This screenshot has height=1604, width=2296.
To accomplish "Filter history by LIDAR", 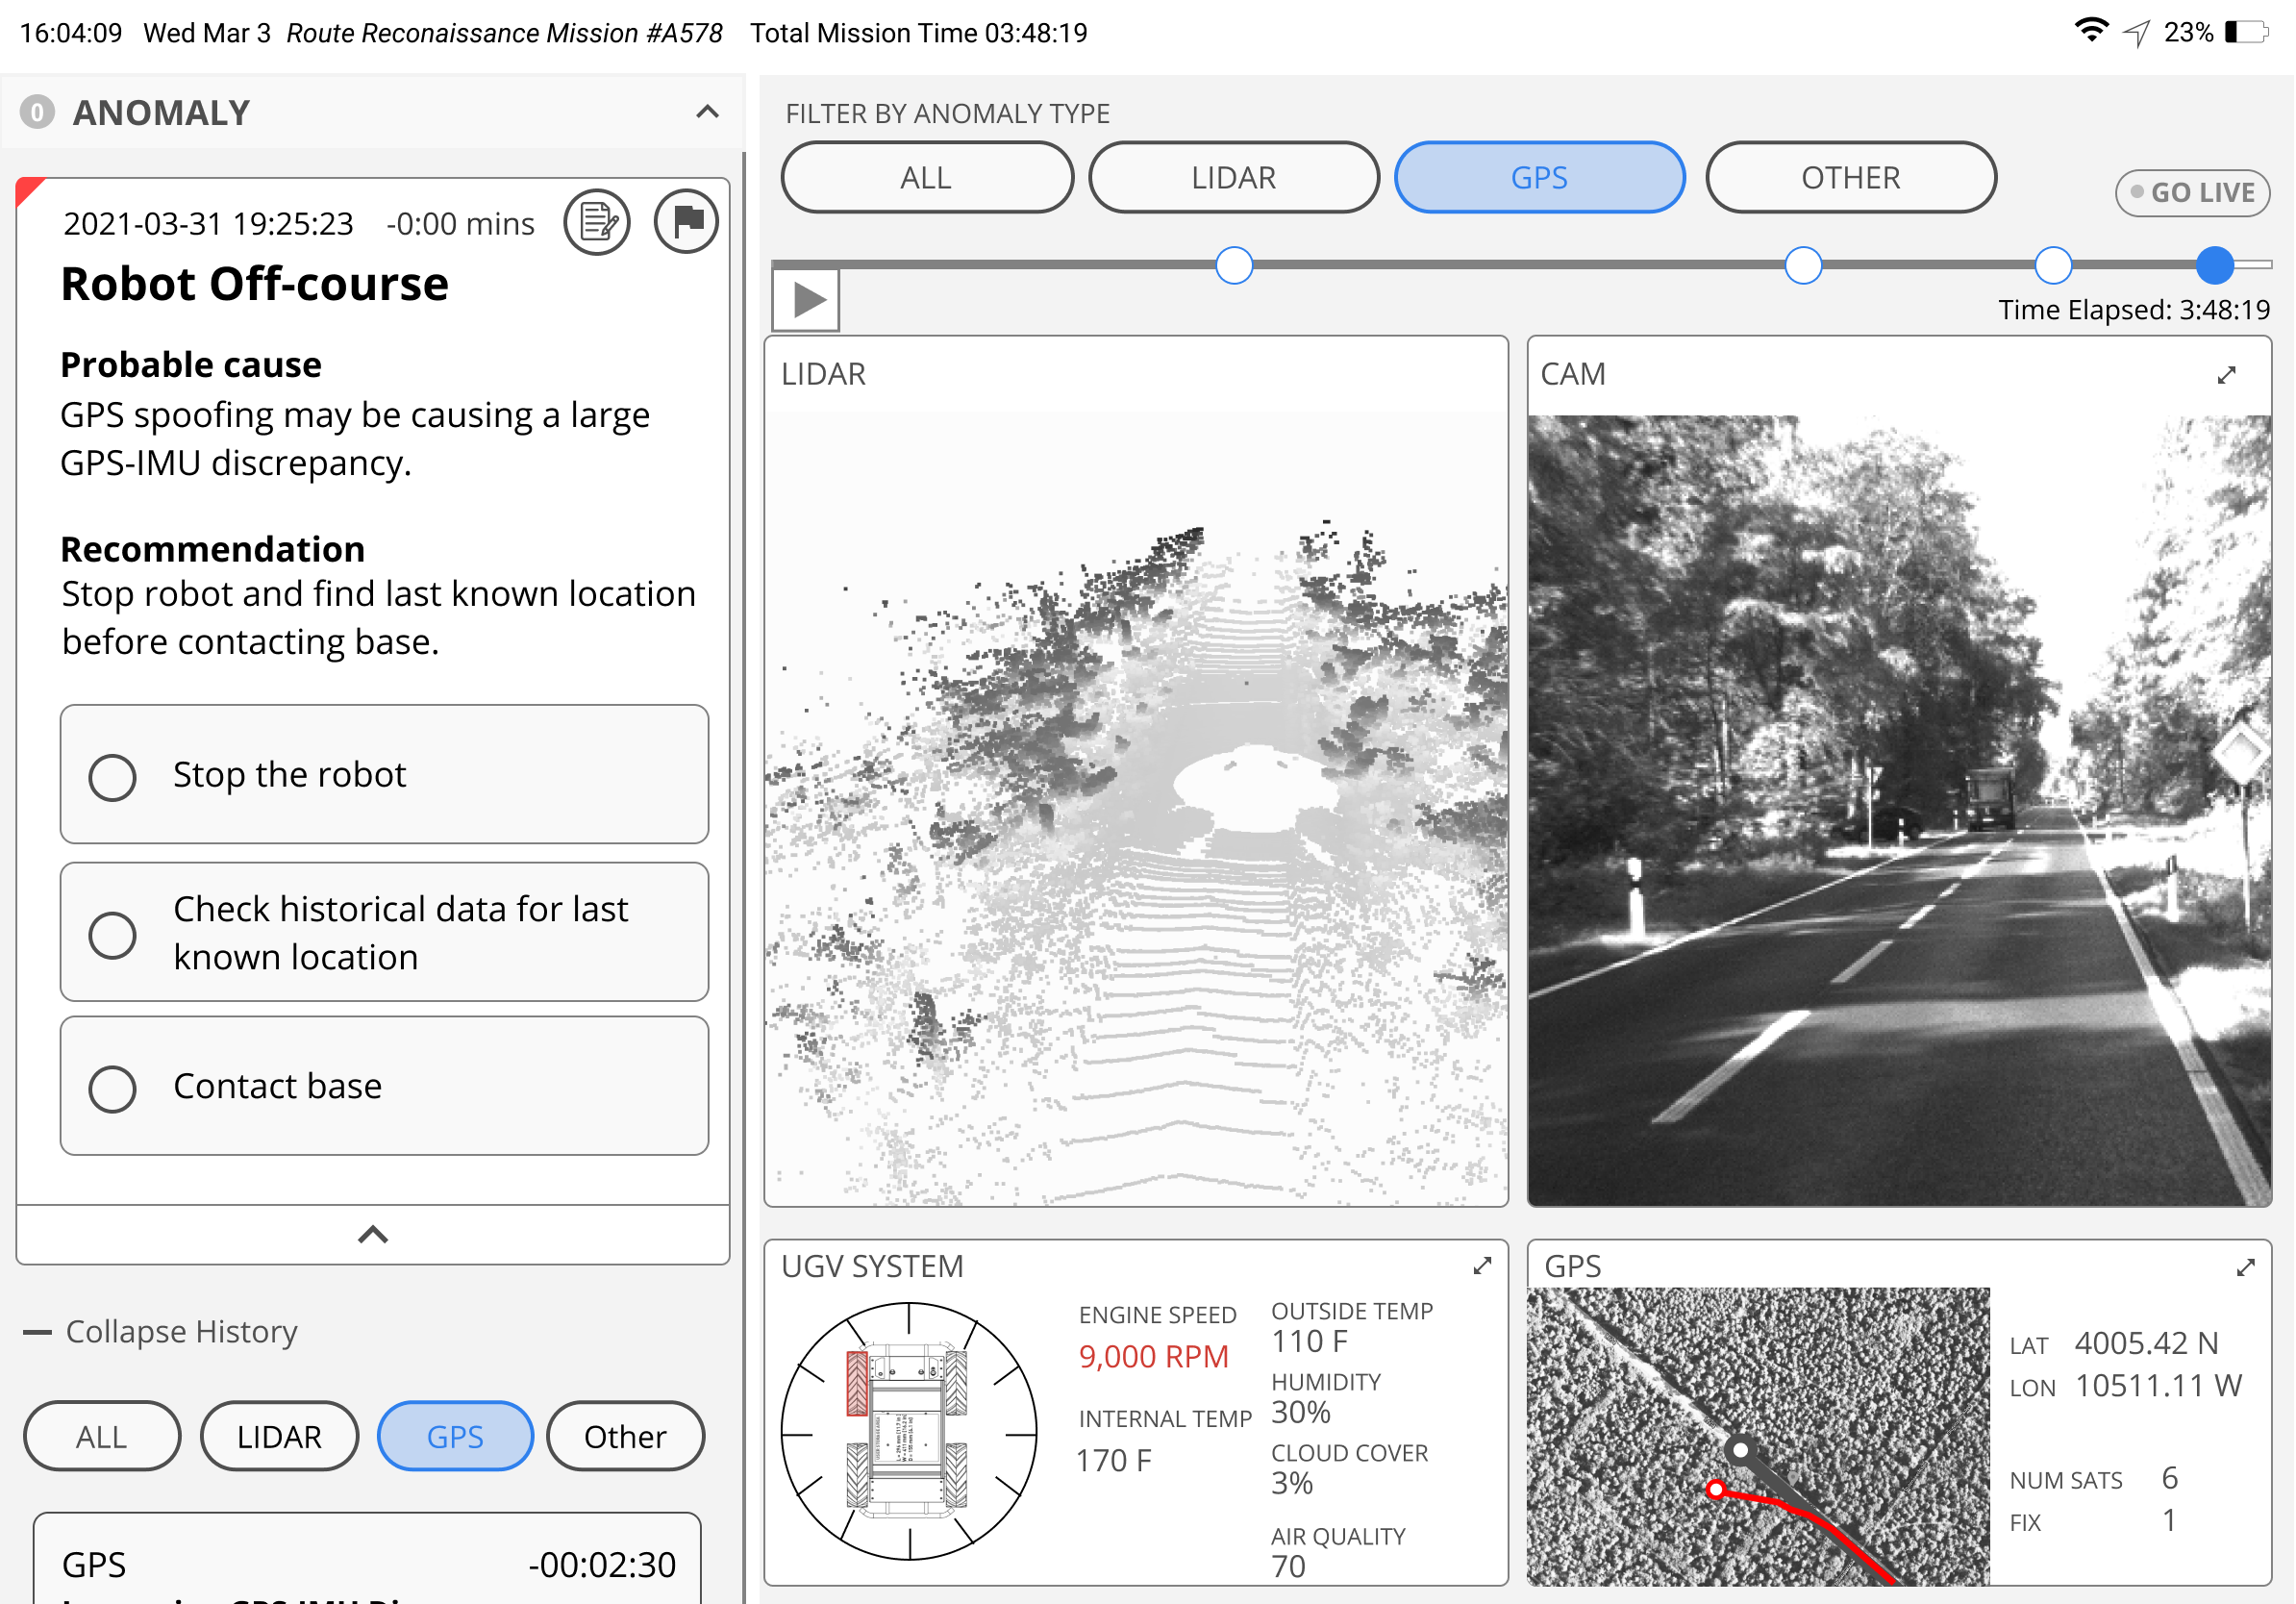I will point(279,1437).
